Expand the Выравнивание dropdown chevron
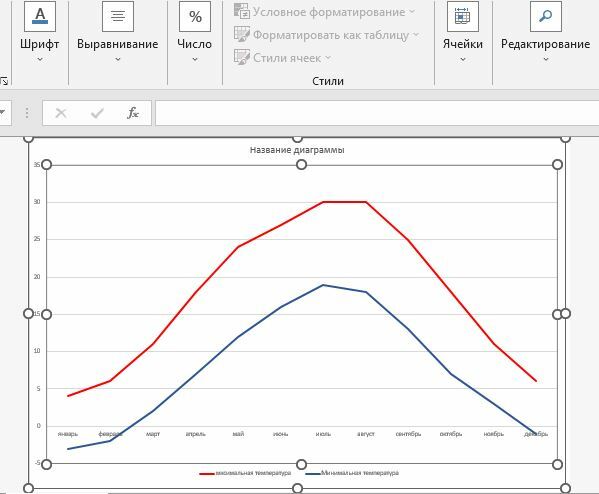Image resolution: width=599 pixels, height=494 pixels. pyautogui.click(x=118, y=59)
